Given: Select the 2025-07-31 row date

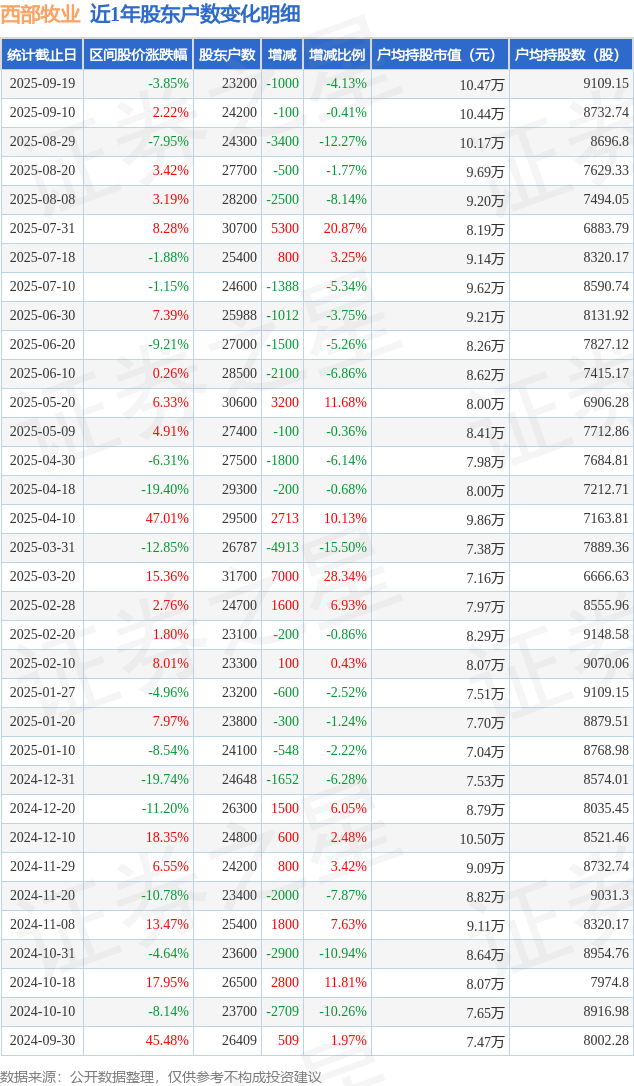Looking at the screenshot, I should click(43, 229).
